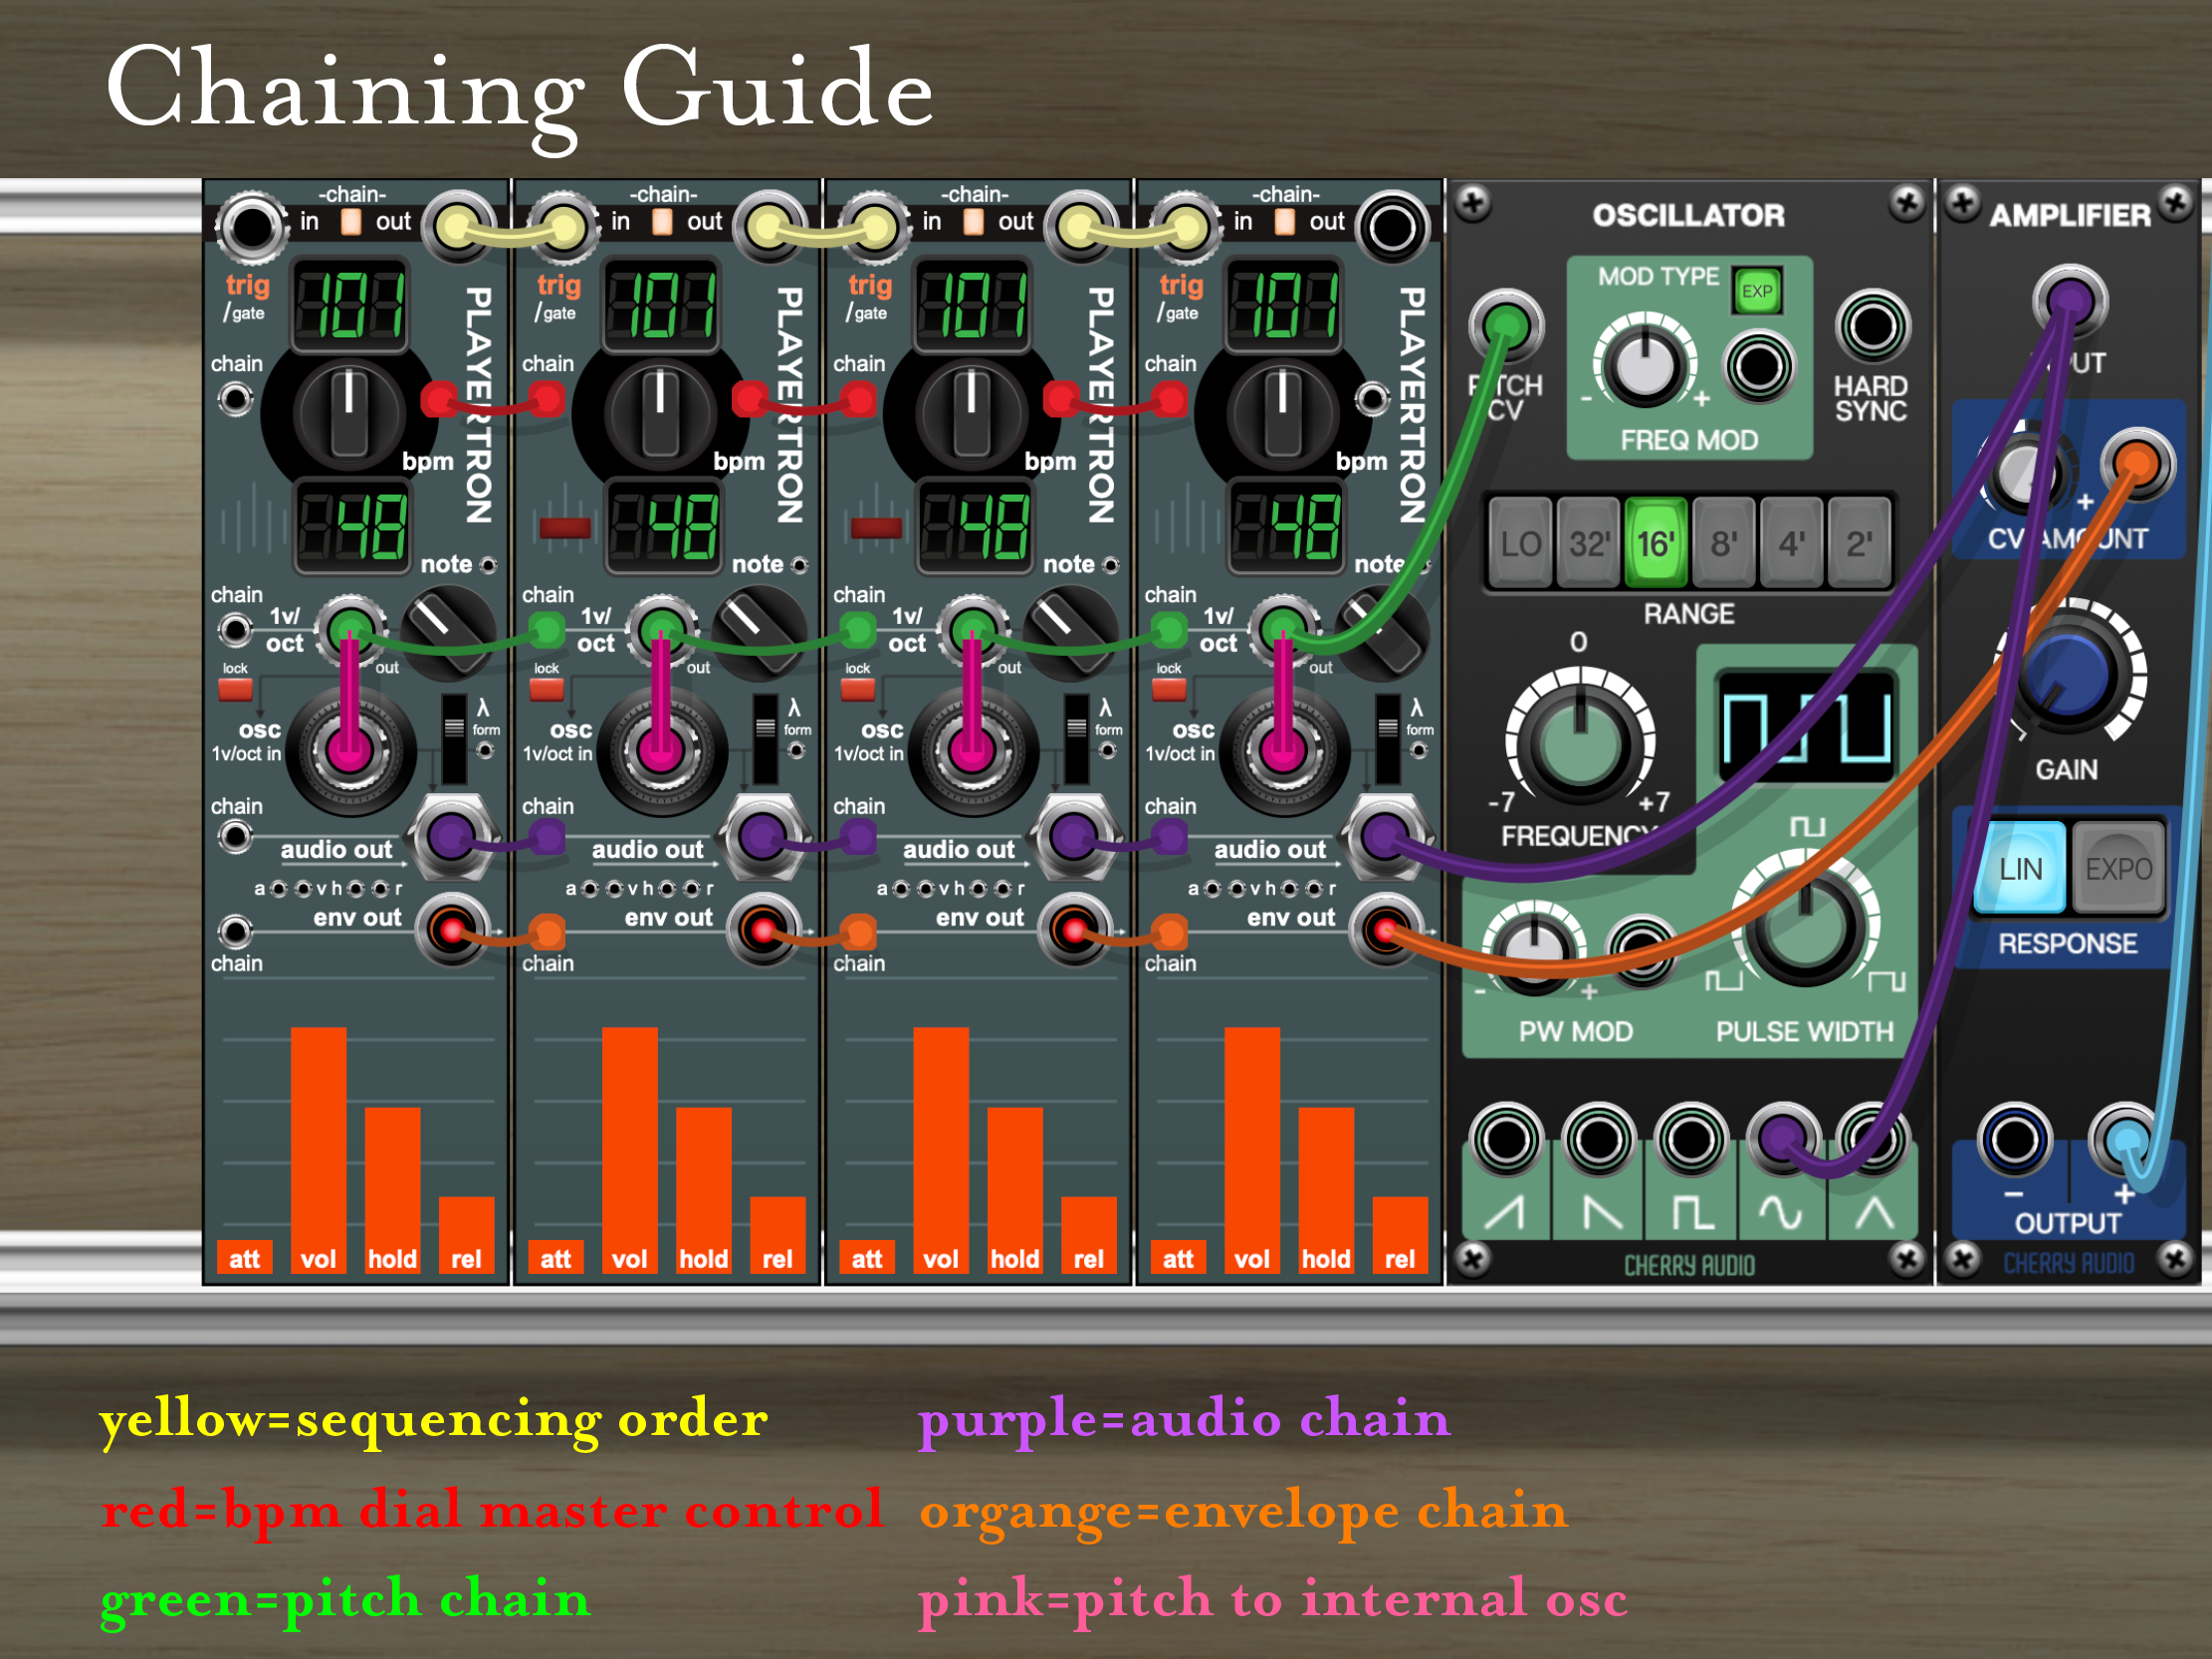Click bpm dial on third Playertron
The image size is (2212, 1659).
(972, 412)
